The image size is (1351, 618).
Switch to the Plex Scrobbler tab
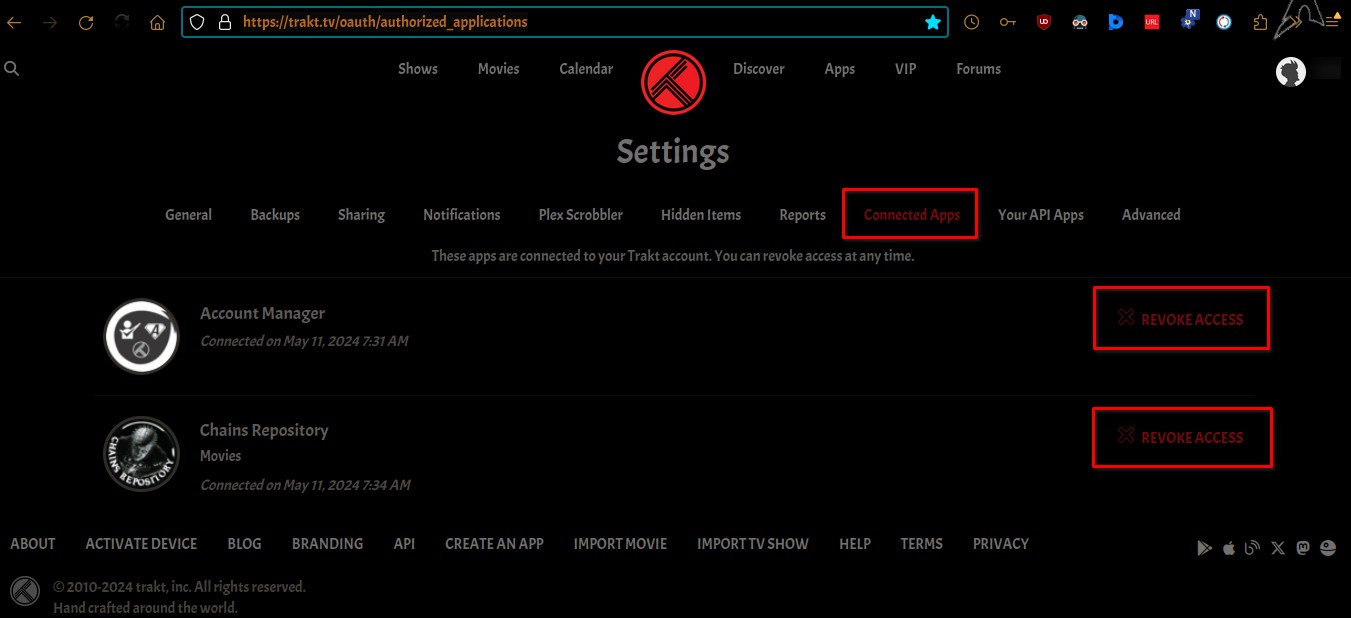pyautogui.click(x=581, y=215)
